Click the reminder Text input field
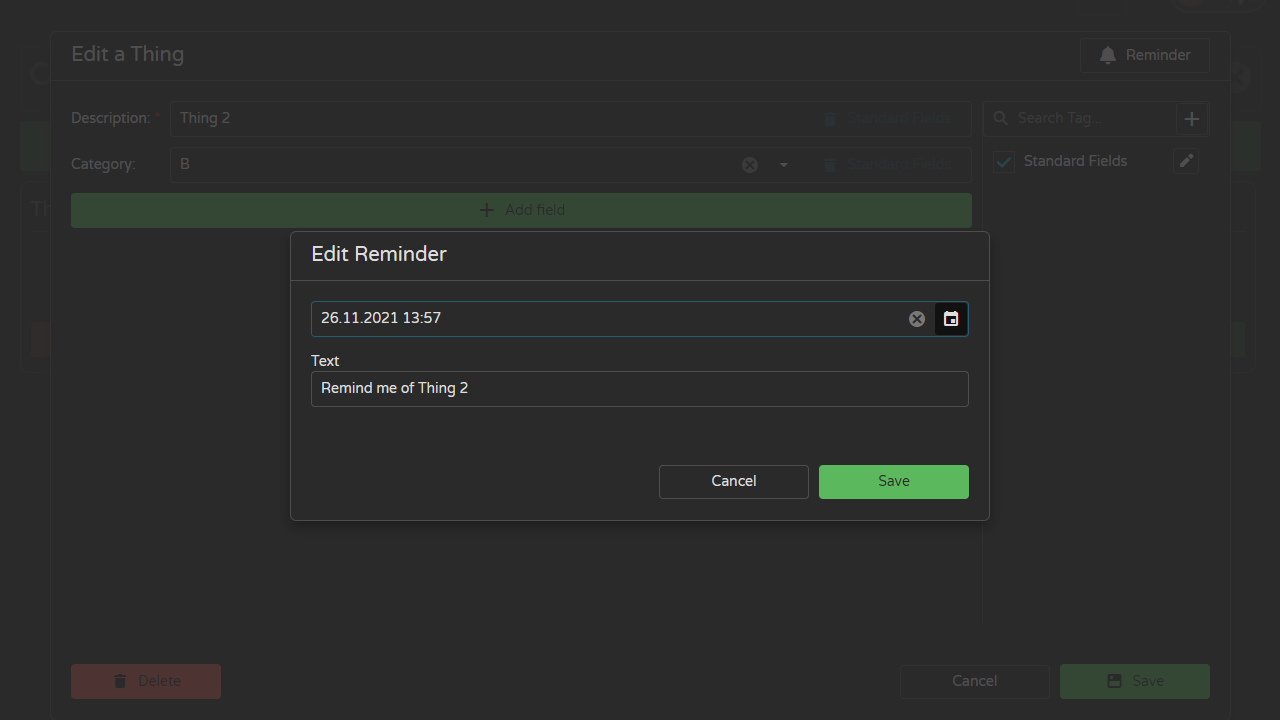This screenshot has width=1280, height=720. [640, 389]
